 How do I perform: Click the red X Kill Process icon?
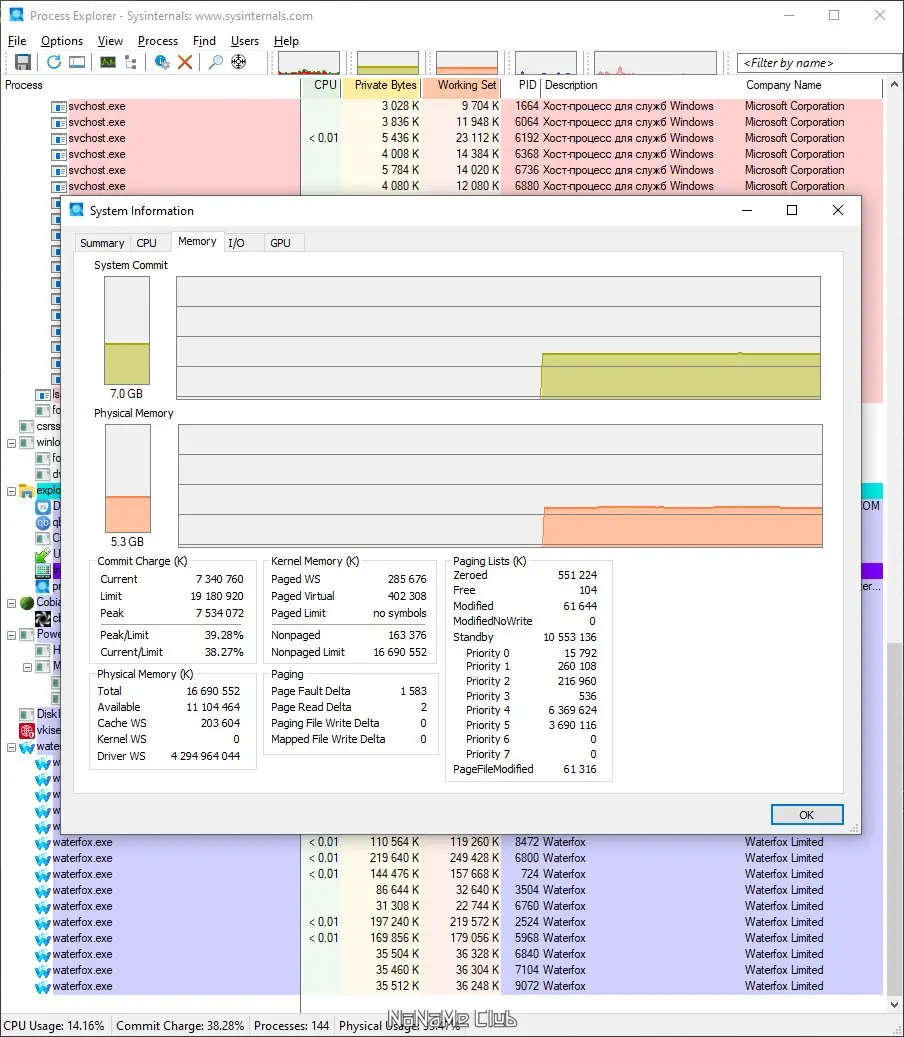click(x=185, y=62)
